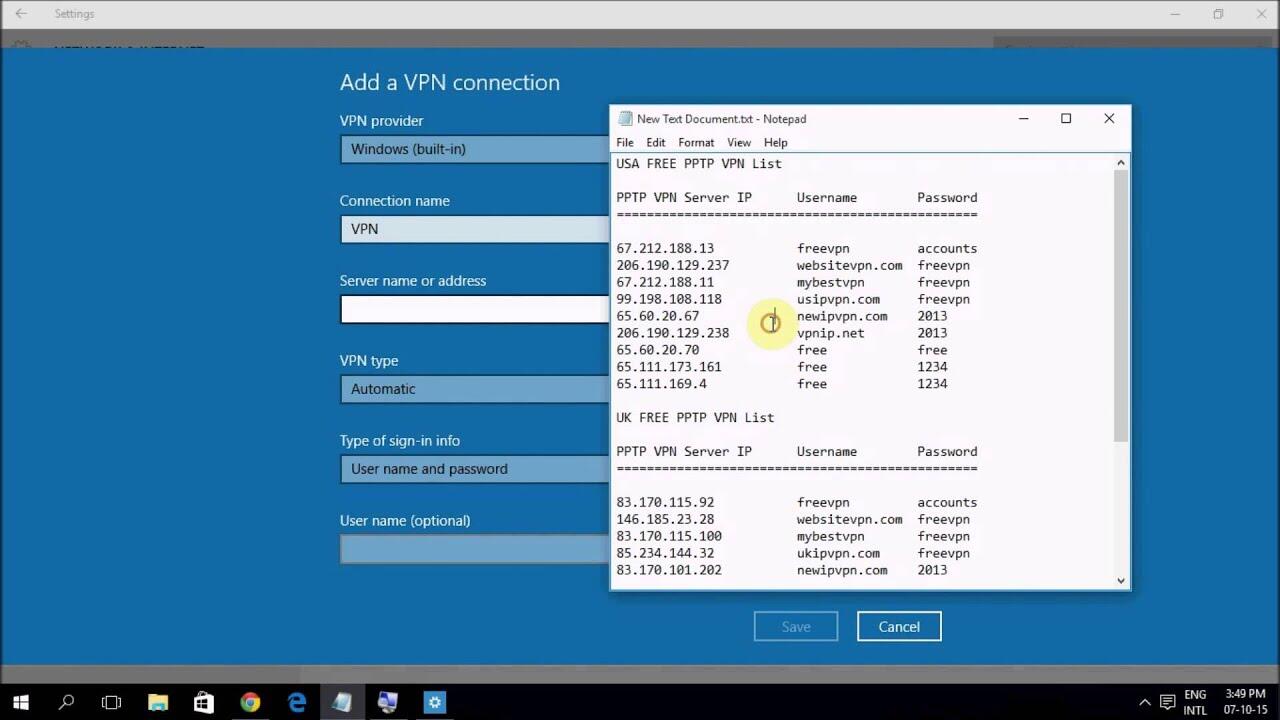Open the VPN type dropdown

[x=475, y=389]
